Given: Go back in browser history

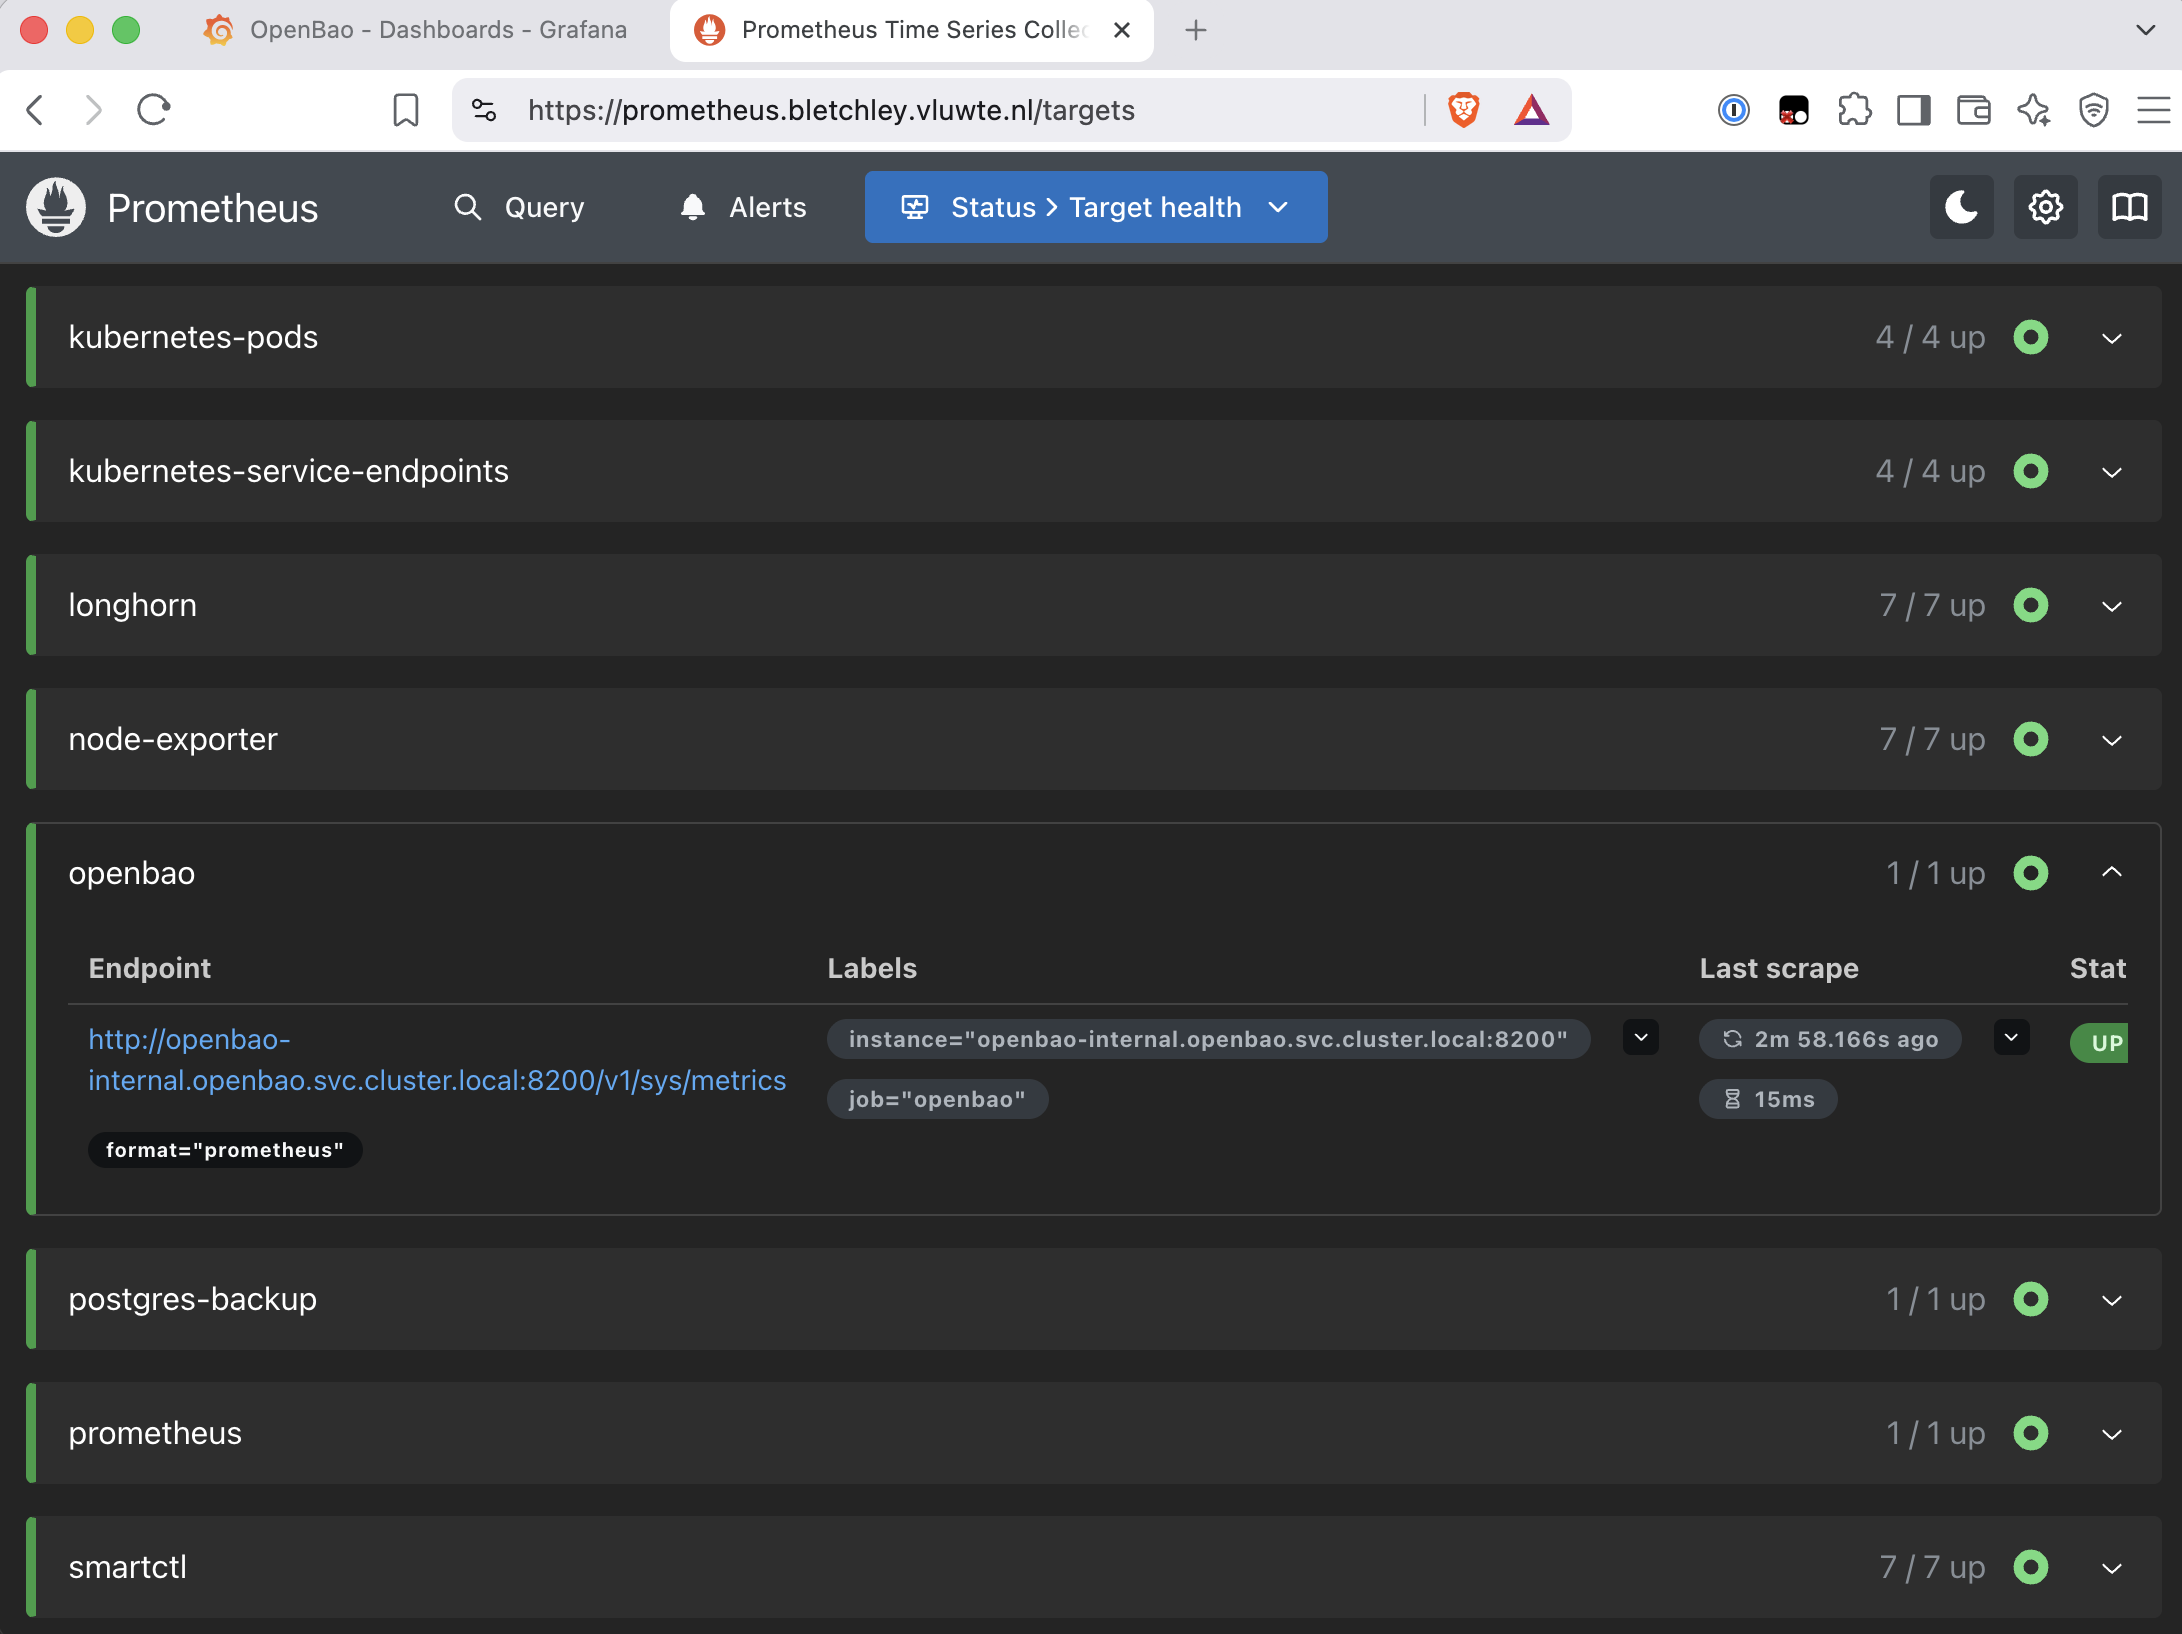Looking at the screenshot, I should [x=36, y=109].
